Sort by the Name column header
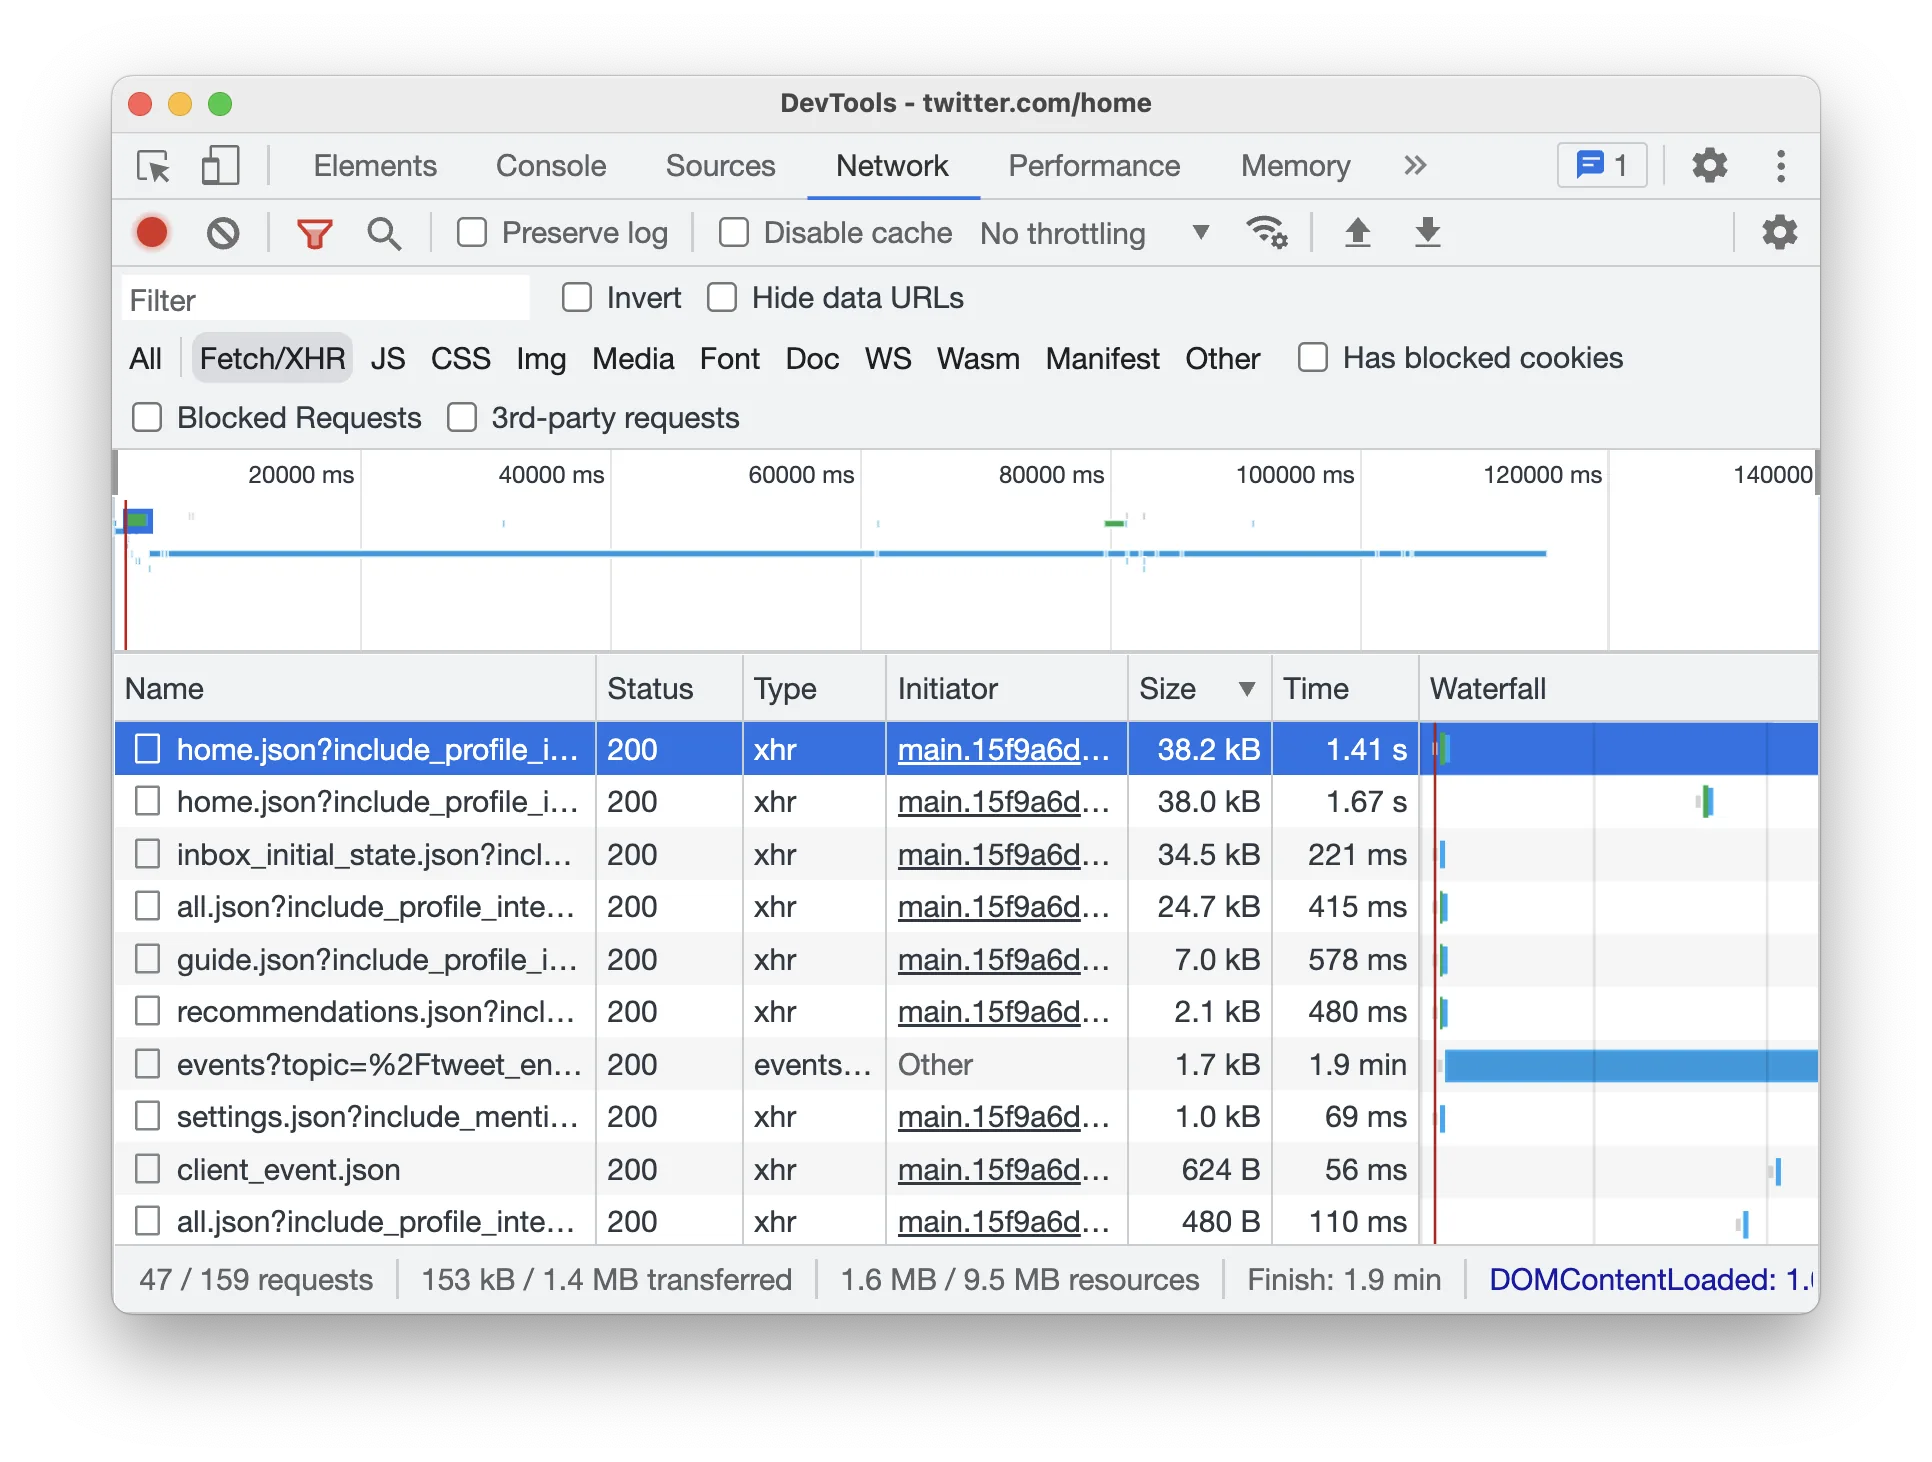The height and width of the screenshot is (1462, 1932). click(356, 688)
